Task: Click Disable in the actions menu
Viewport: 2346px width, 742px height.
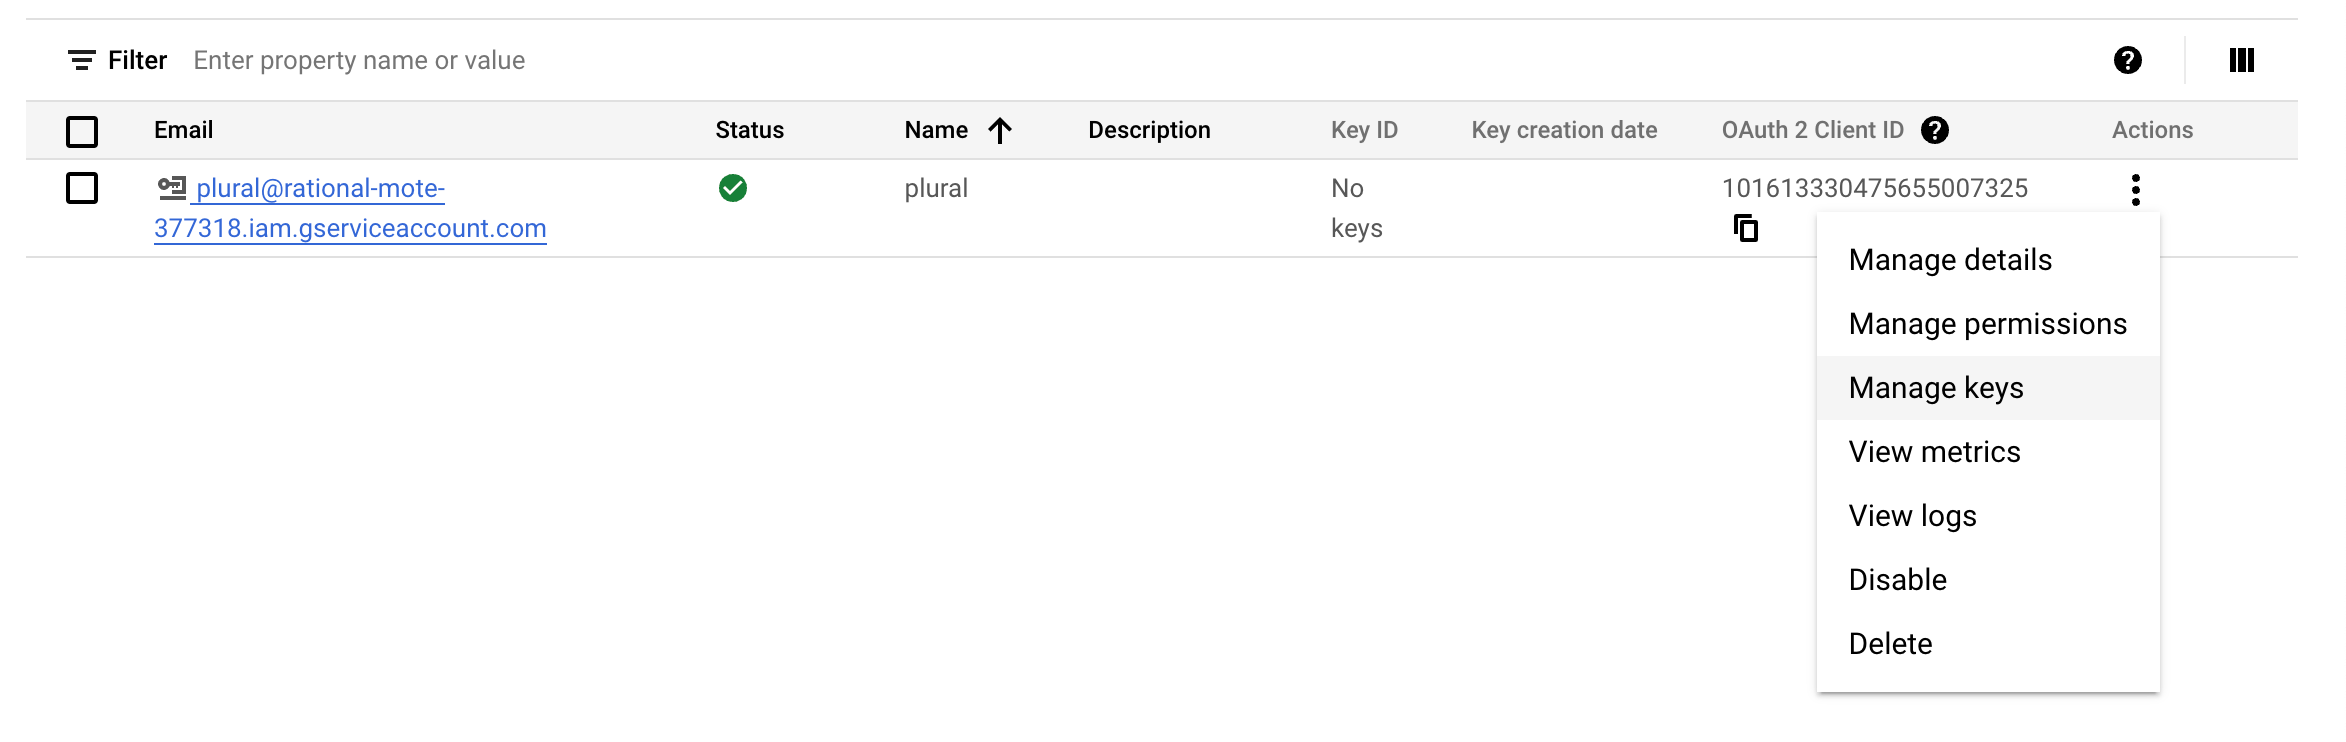Action: (1897, 580)
